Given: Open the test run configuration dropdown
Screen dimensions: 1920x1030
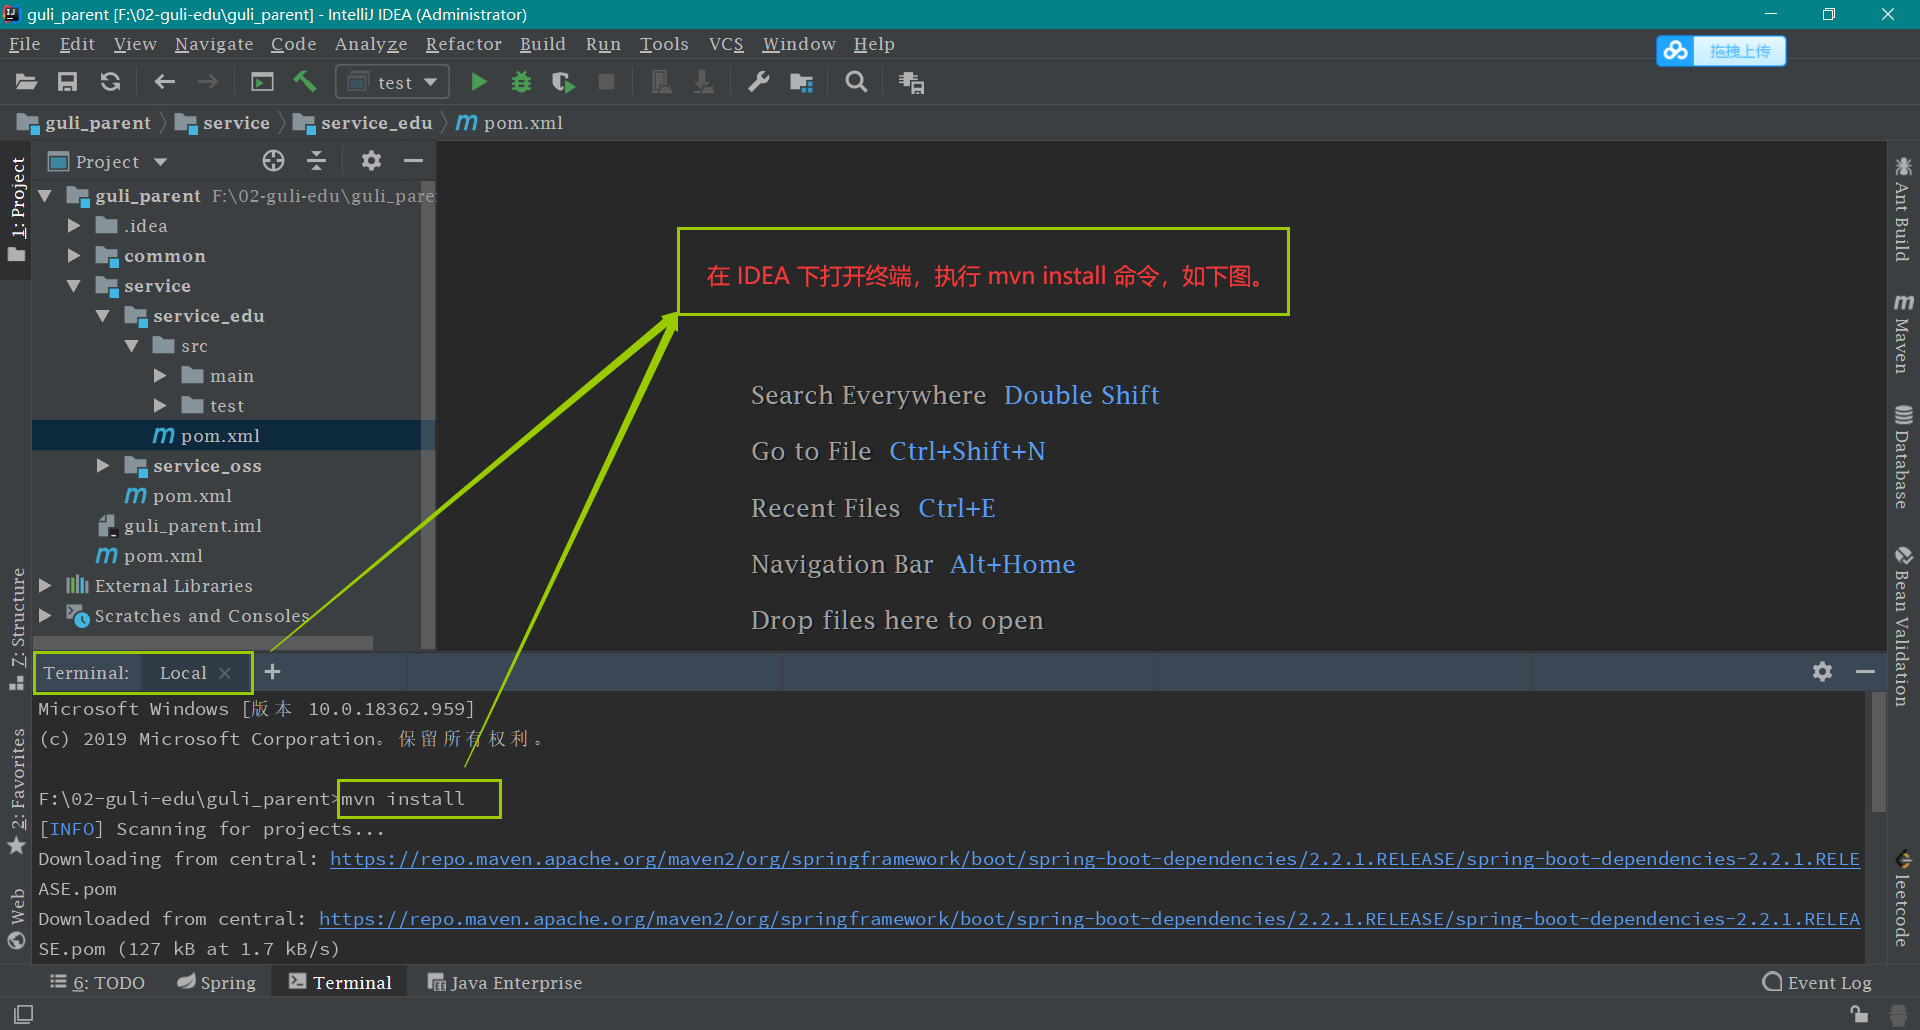Looking at the screenshot, I should pos(393,82).
